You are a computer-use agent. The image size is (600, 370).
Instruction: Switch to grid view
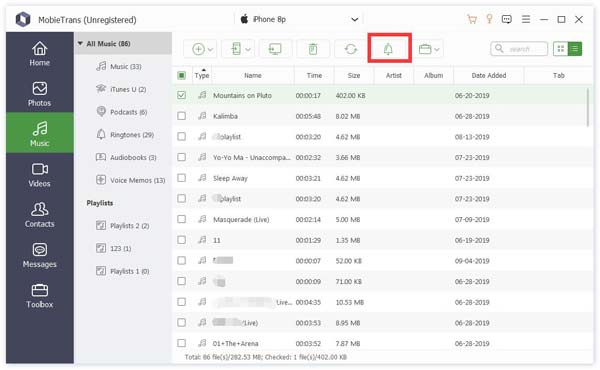point(561,49)
